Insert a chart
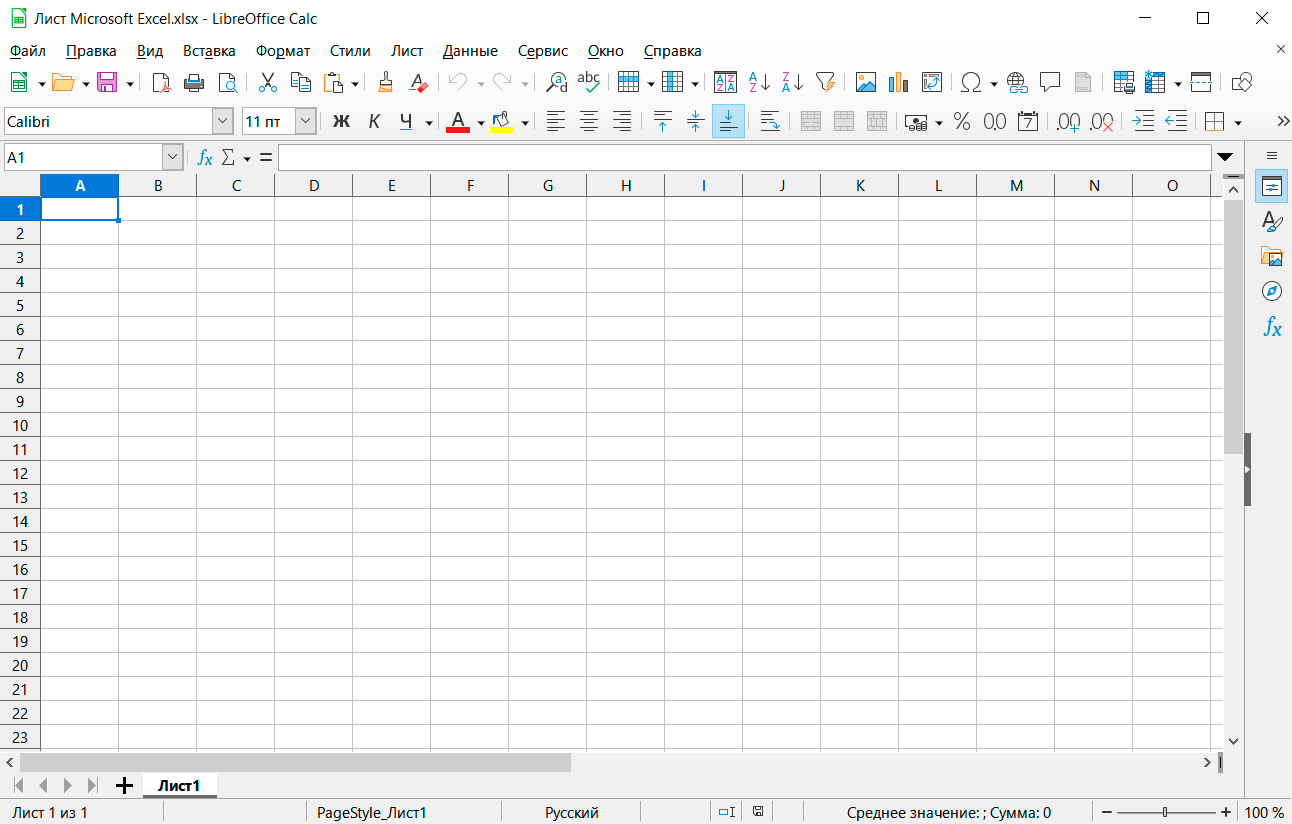1292x824 pixels. [x=898, y=83]
